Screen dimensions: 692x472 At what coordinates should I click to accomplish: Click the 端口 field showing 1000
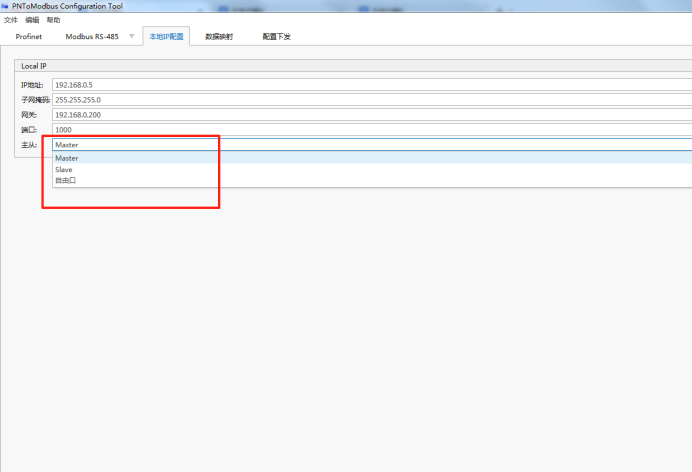point(372,130)
